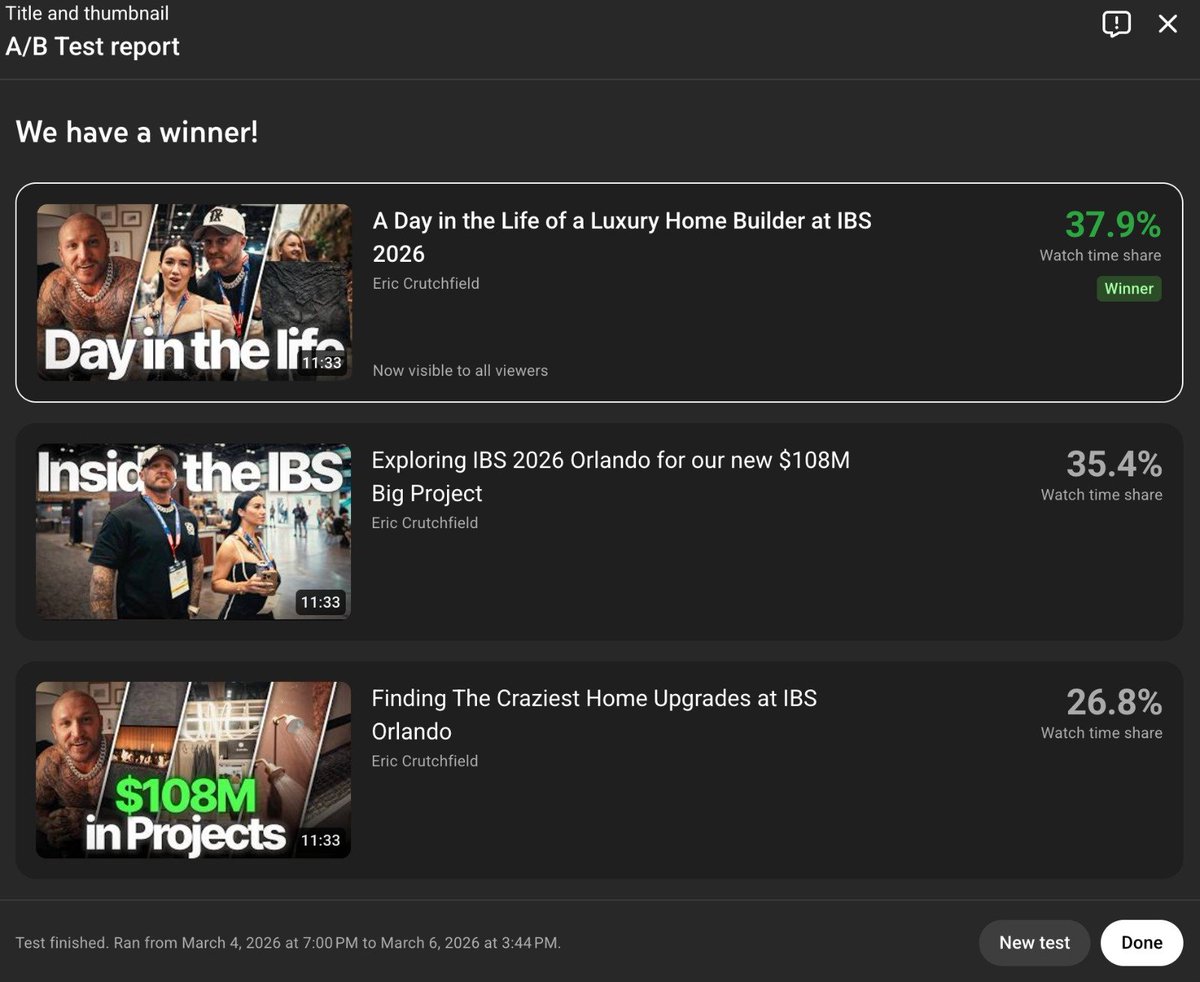Click the Winner badge on the winning variant
This screenshot has height=982, width=1200.
(x=1129, y=288)
